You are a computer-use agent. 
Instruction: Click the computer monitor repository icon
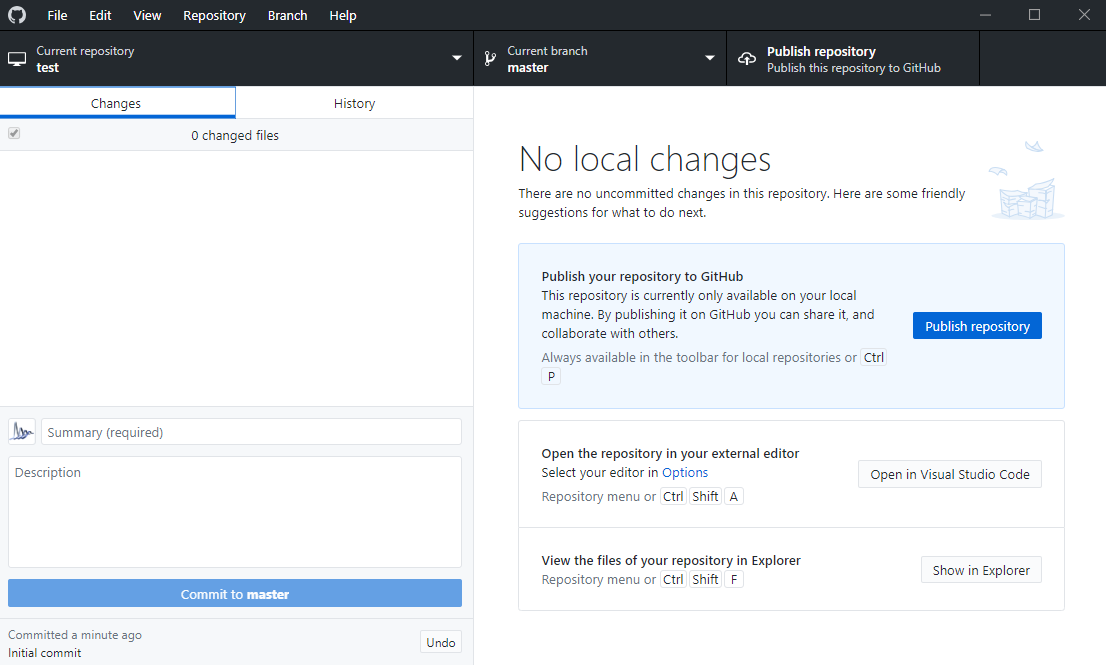tap(17, 59)
